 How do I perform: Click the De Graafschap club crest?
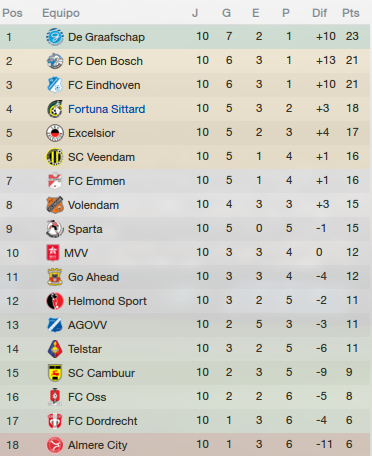[x=55, y=37]
